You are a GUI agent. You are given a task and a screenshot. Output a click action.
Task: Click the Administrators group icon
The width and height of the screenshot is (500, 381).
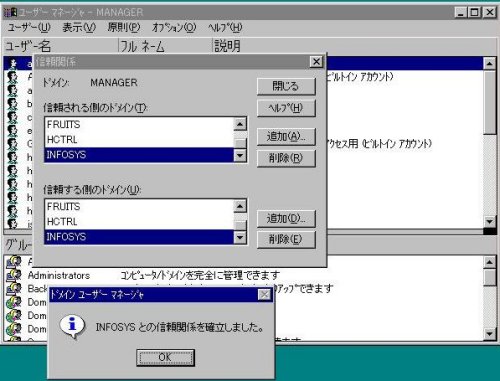[x=14, y=275]
